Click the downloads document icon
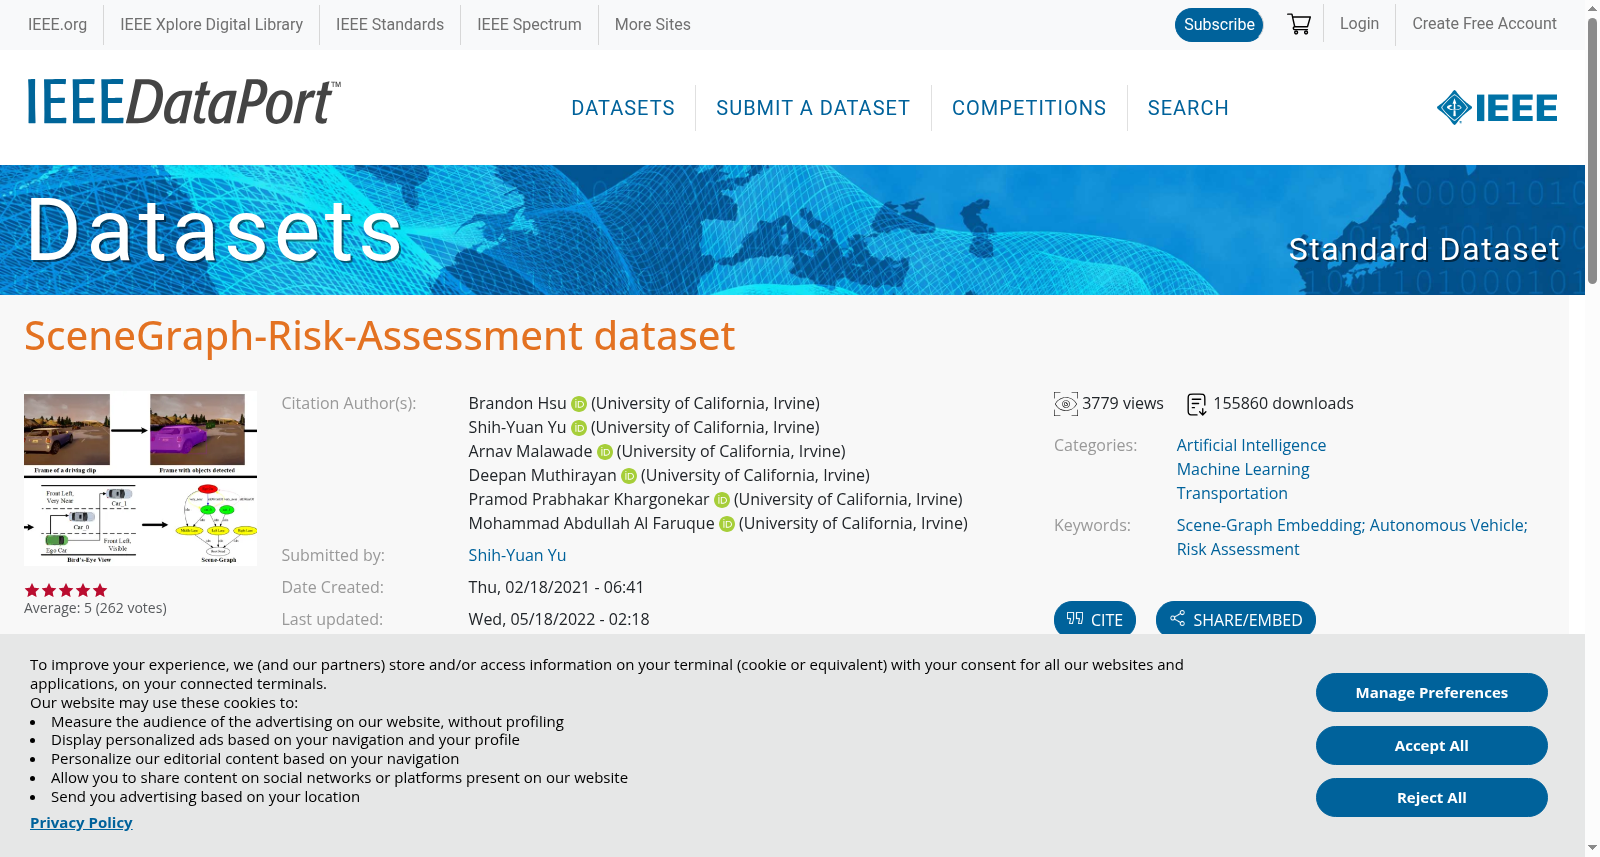Viewport: 1600px width, 857px height. pos(1197,404)
